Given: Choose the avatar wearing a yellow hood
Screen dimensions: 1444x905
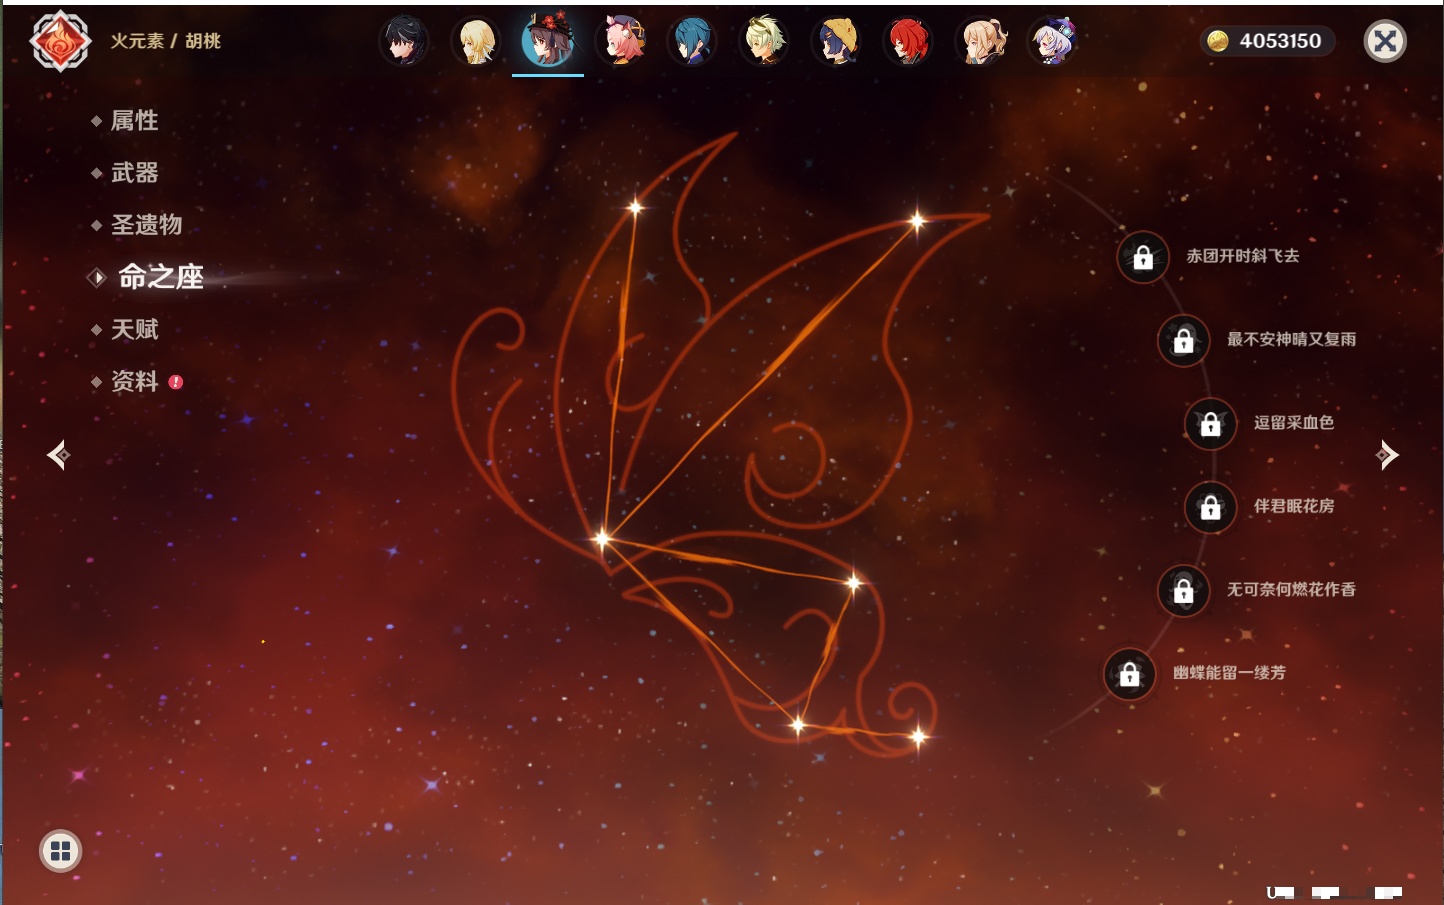Looking at the screenshot, I should pos(836,41).
